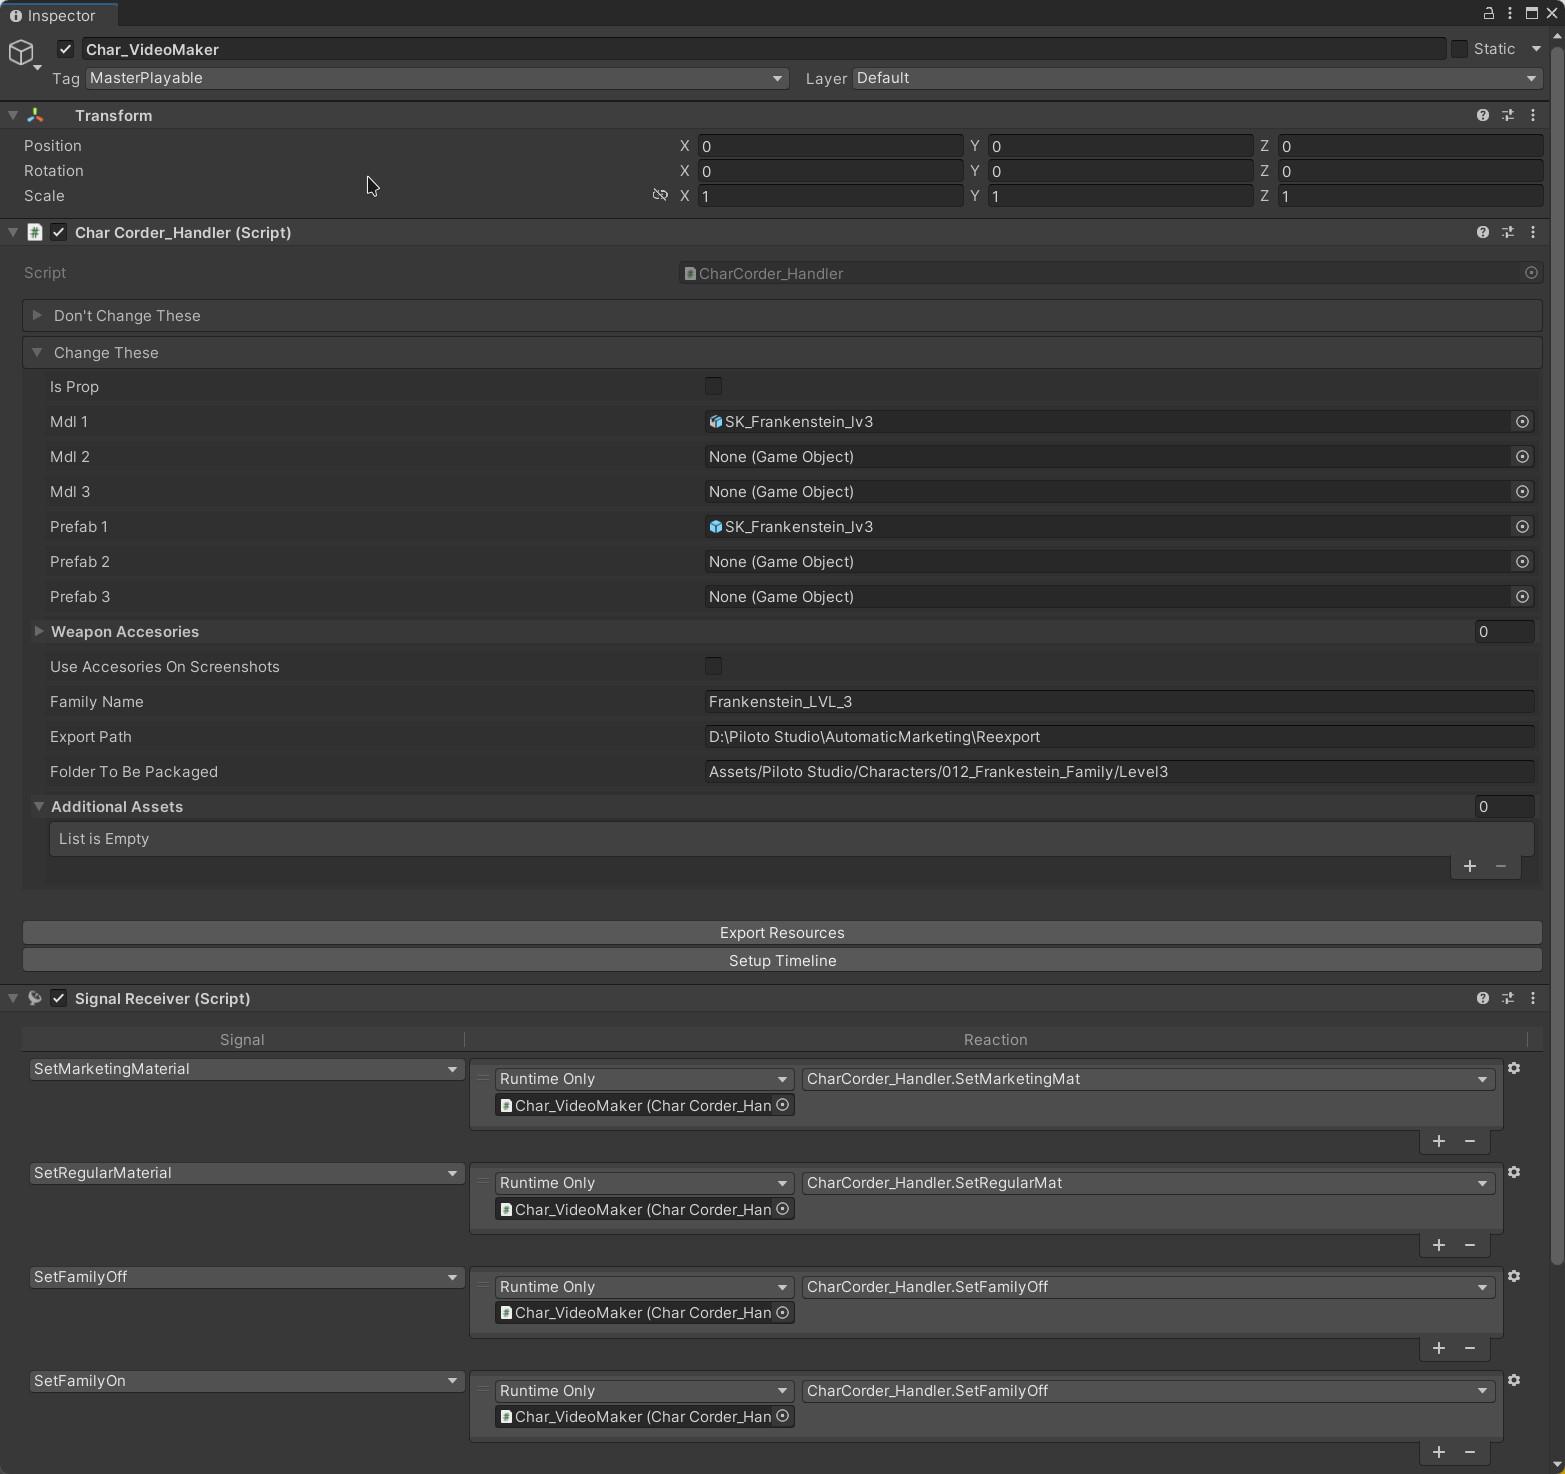The image size is (1565, 1474).
Task: Click the Setup Timeline button
Action: (782, 960)
